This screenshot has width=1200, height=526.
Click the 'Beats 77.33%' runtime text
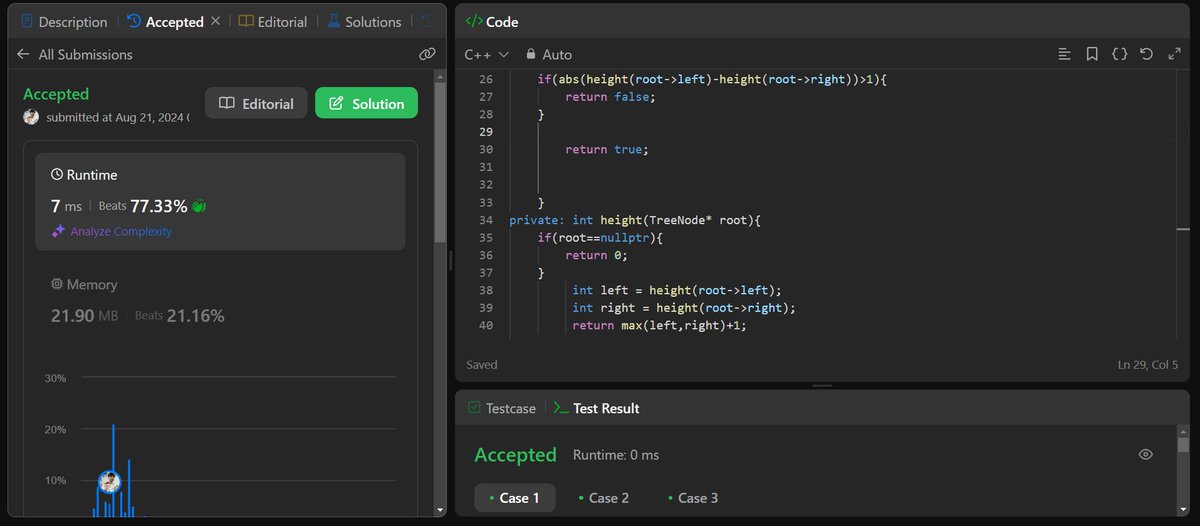(143, 206)
